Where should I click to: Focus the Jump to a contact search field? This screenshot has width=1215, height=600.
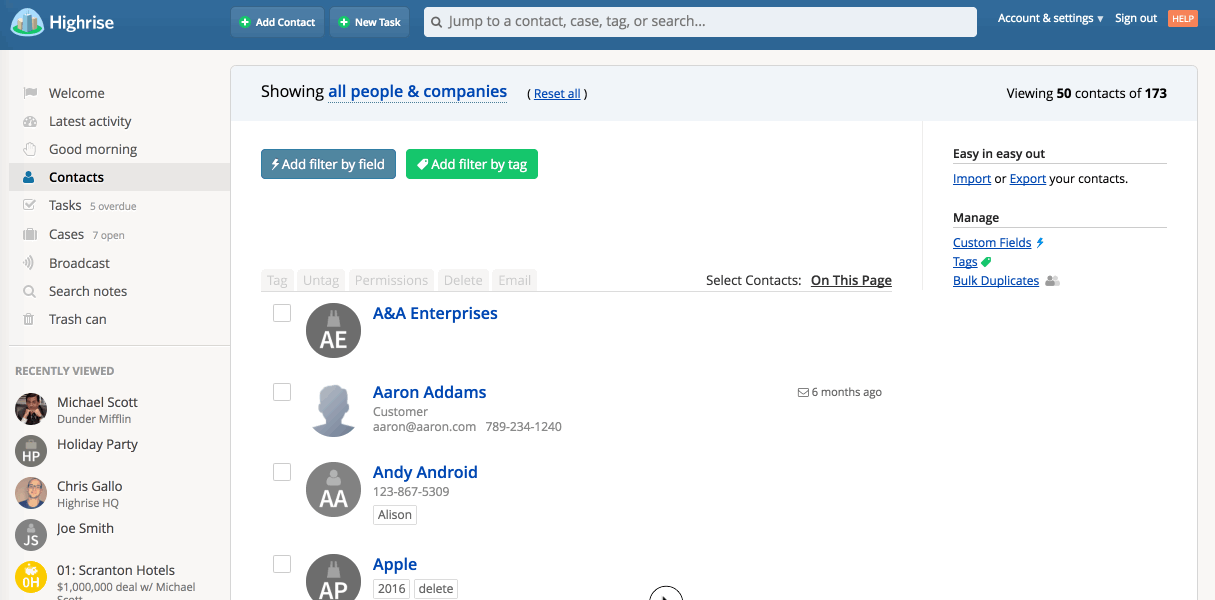[700, 22]
